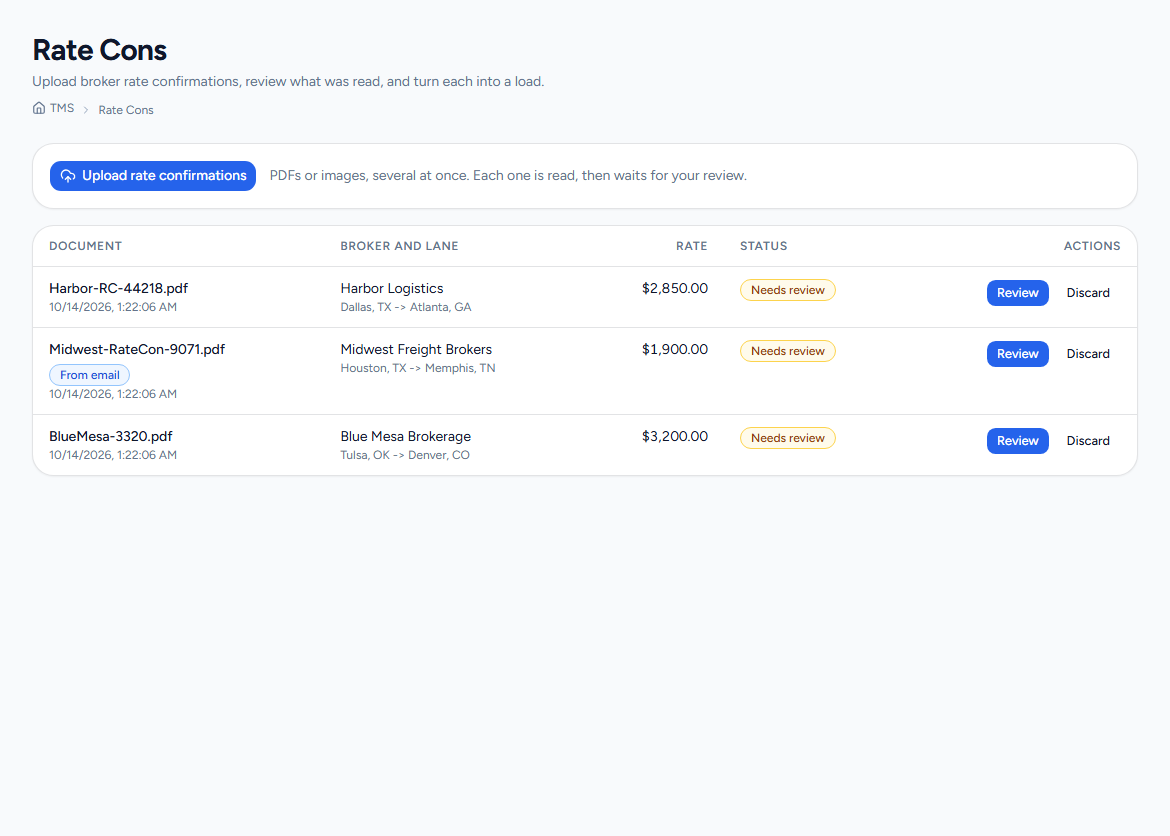Click lane Dallas, TX -> Atlanta, GA
The height and width of the screenshot is (836, 1170).
406,308
